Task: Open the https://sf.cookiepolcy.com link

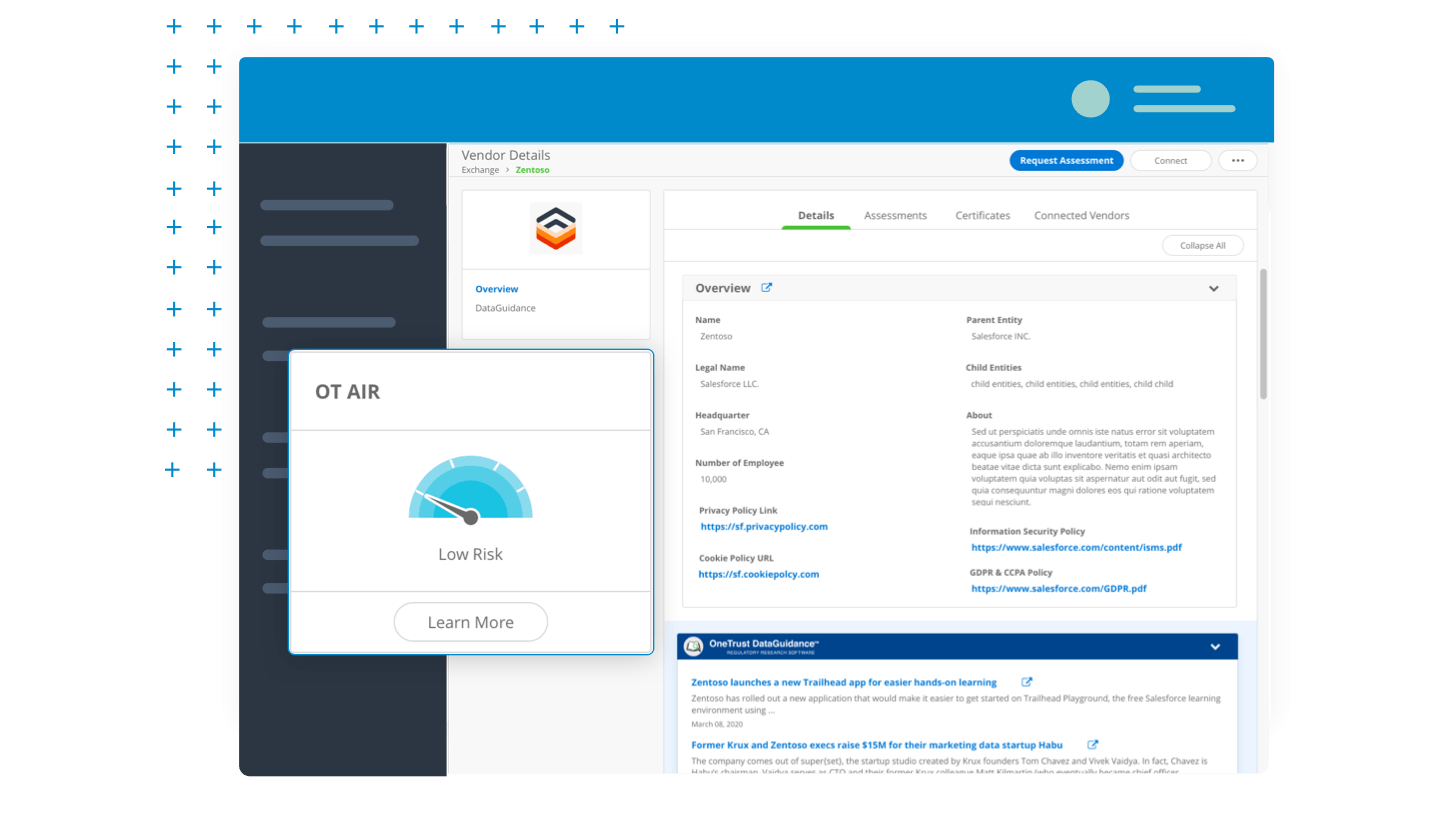Action: pyautogui.click(x=759, y=575)
